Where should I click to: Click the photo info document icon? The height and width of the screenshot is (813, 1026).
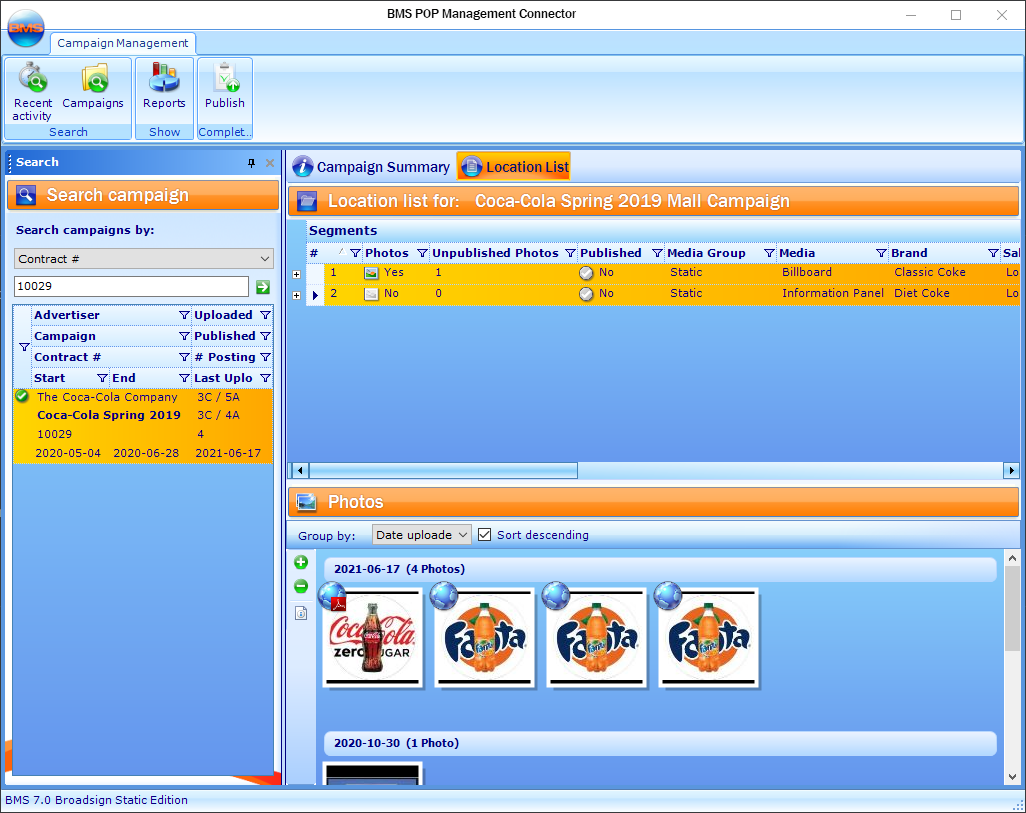tap(301, 613)
